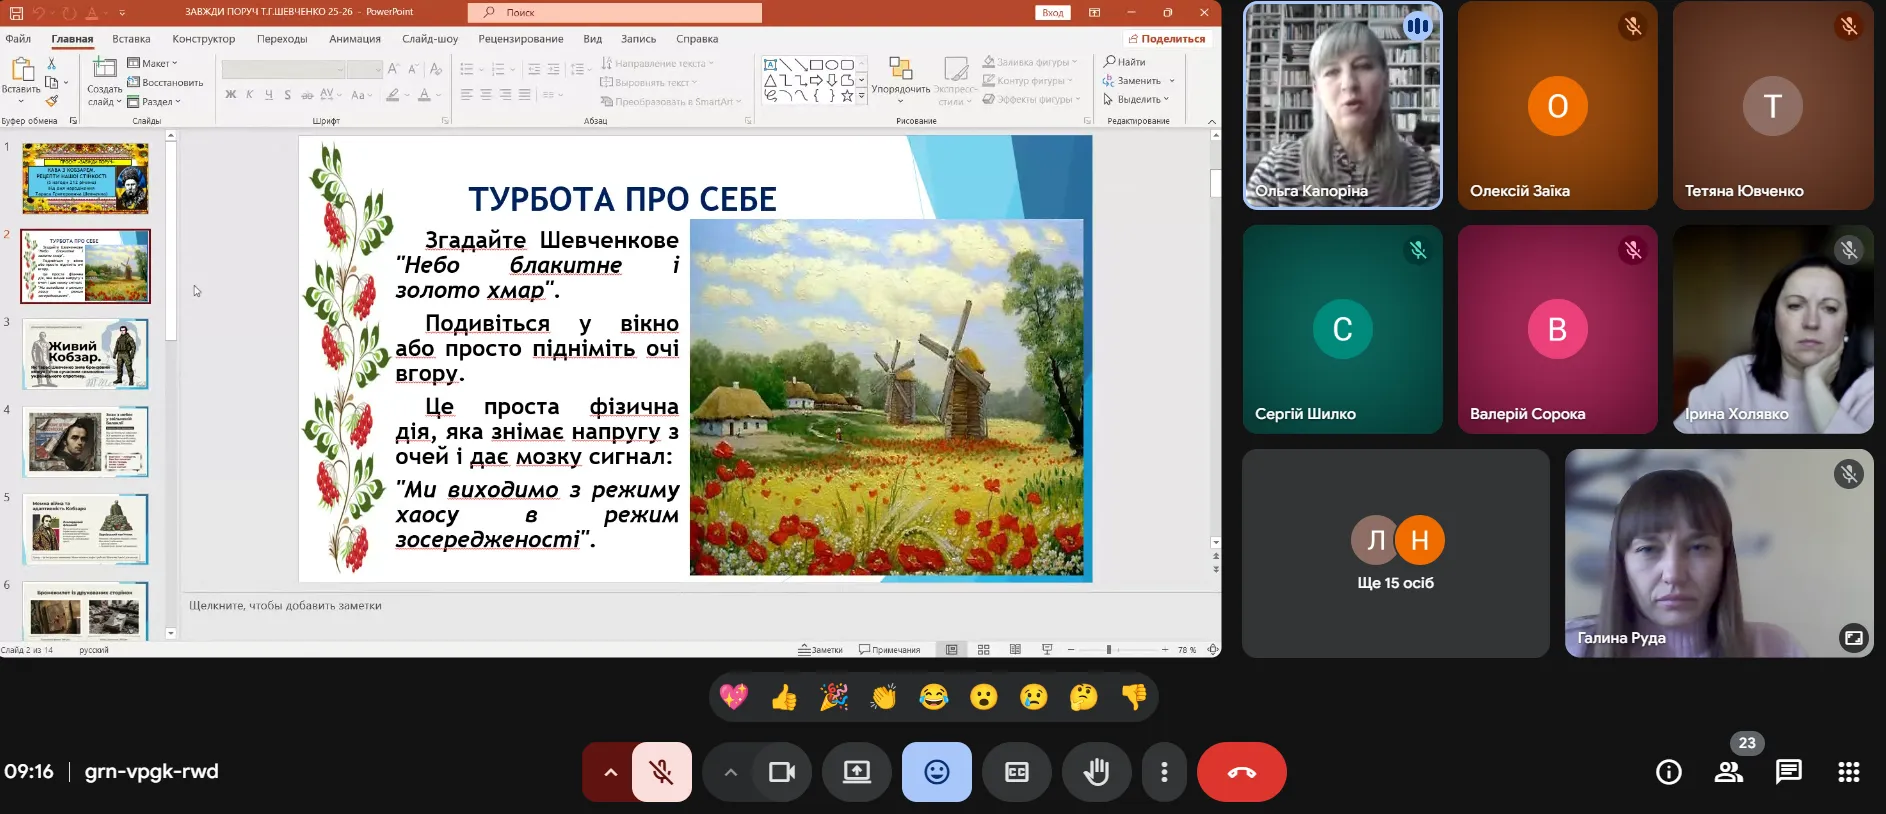Click the Поделиться share button
The height and width of the screenshot is (814, 1886).
coord(1166,39)
